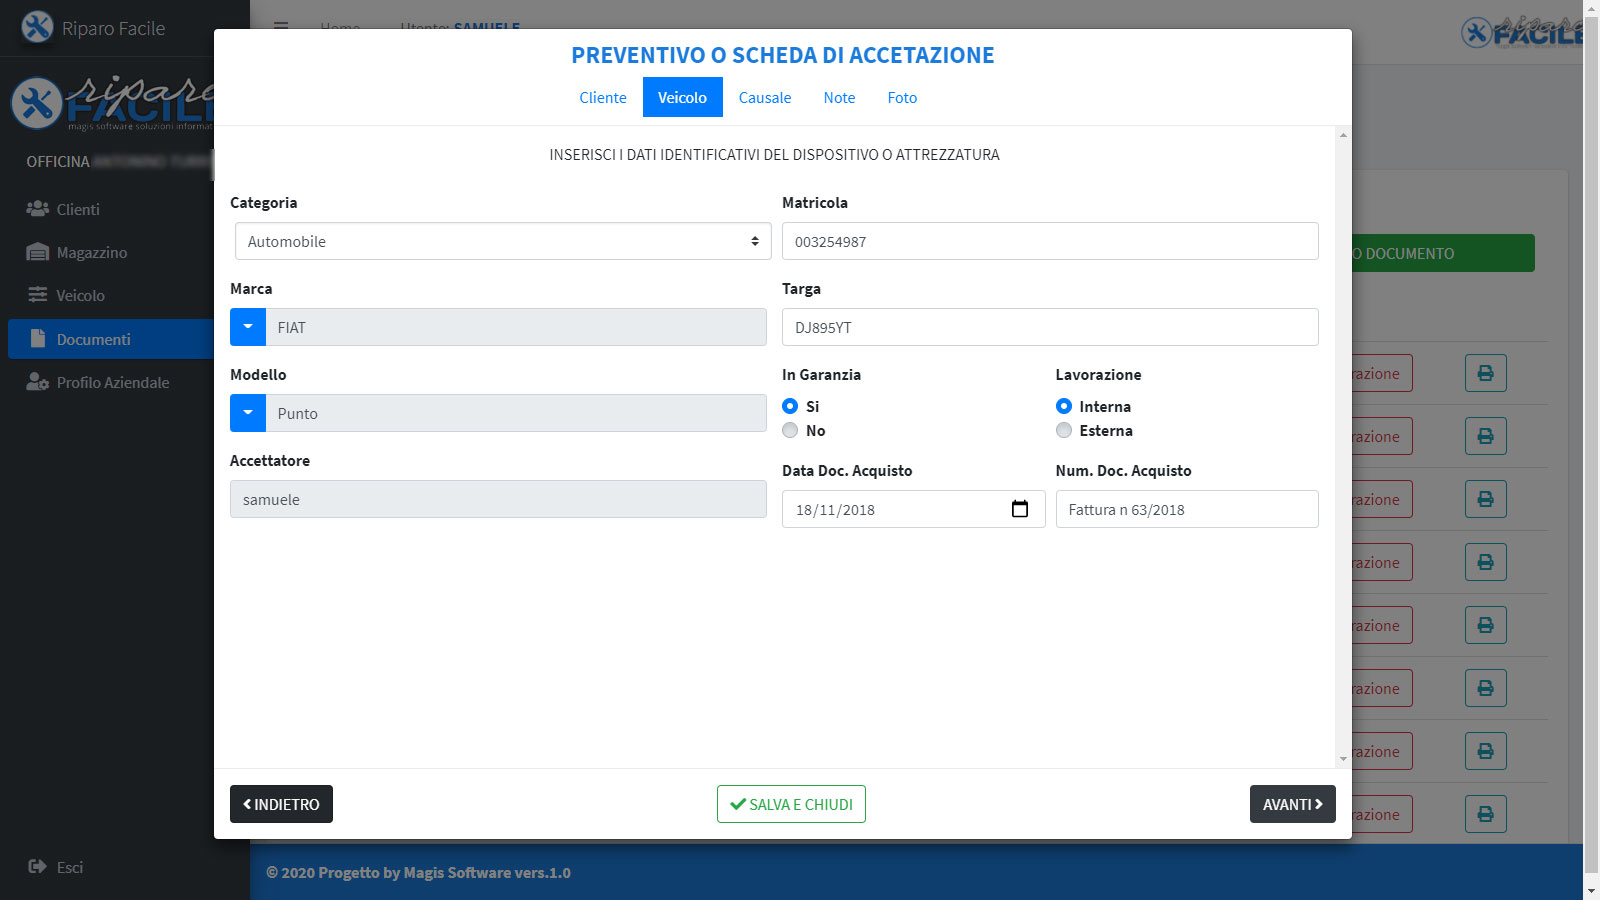Click the INDIETRO button
The image size is (1600, 900).
pyautogui.click(x=281, y=804)
